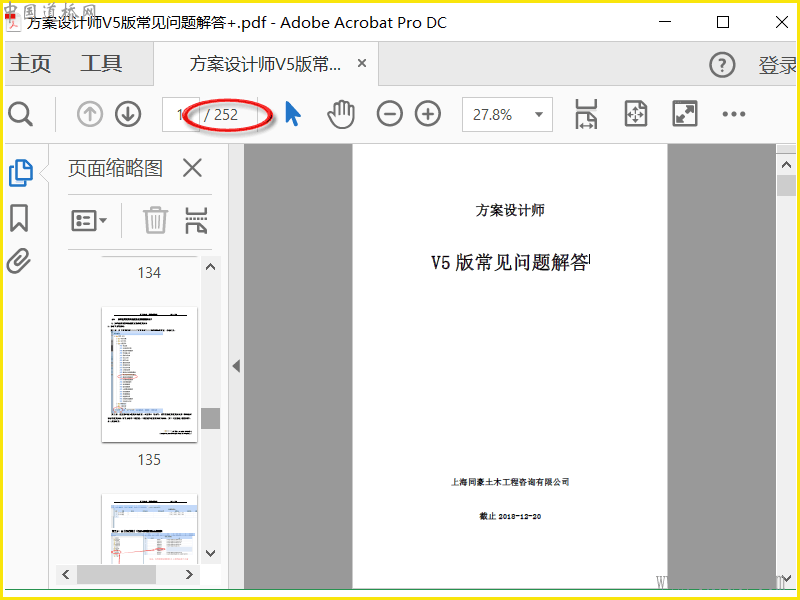The width and height of the screenshot is (800, 600).
Task: Collapse the left navigation pane arrow
Action: pyautogui.click(x=236, y=366)
